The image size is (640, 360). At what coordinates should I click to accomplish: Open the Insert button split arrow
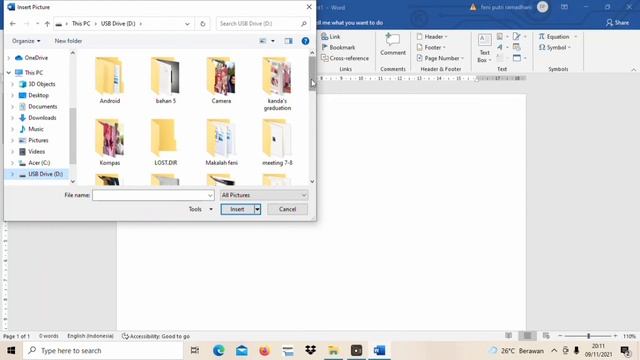(257, 209)
